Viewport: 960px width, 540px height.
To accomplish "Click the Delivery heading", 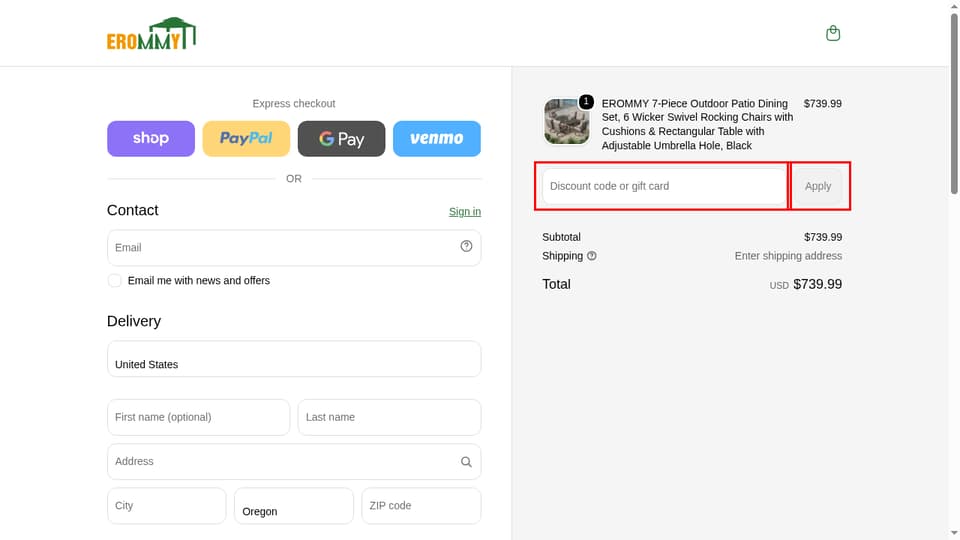I will [x=134, y=321].
